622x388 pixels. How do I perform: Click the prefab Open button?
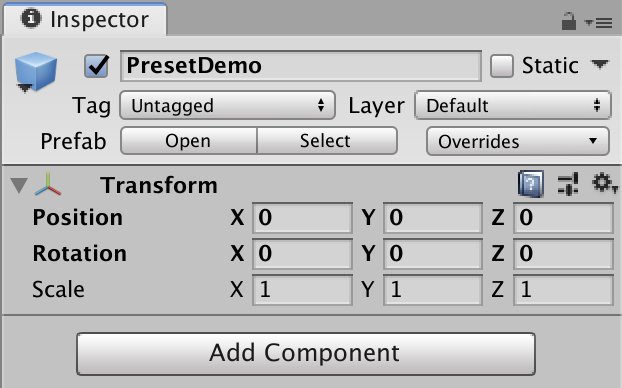188,141
